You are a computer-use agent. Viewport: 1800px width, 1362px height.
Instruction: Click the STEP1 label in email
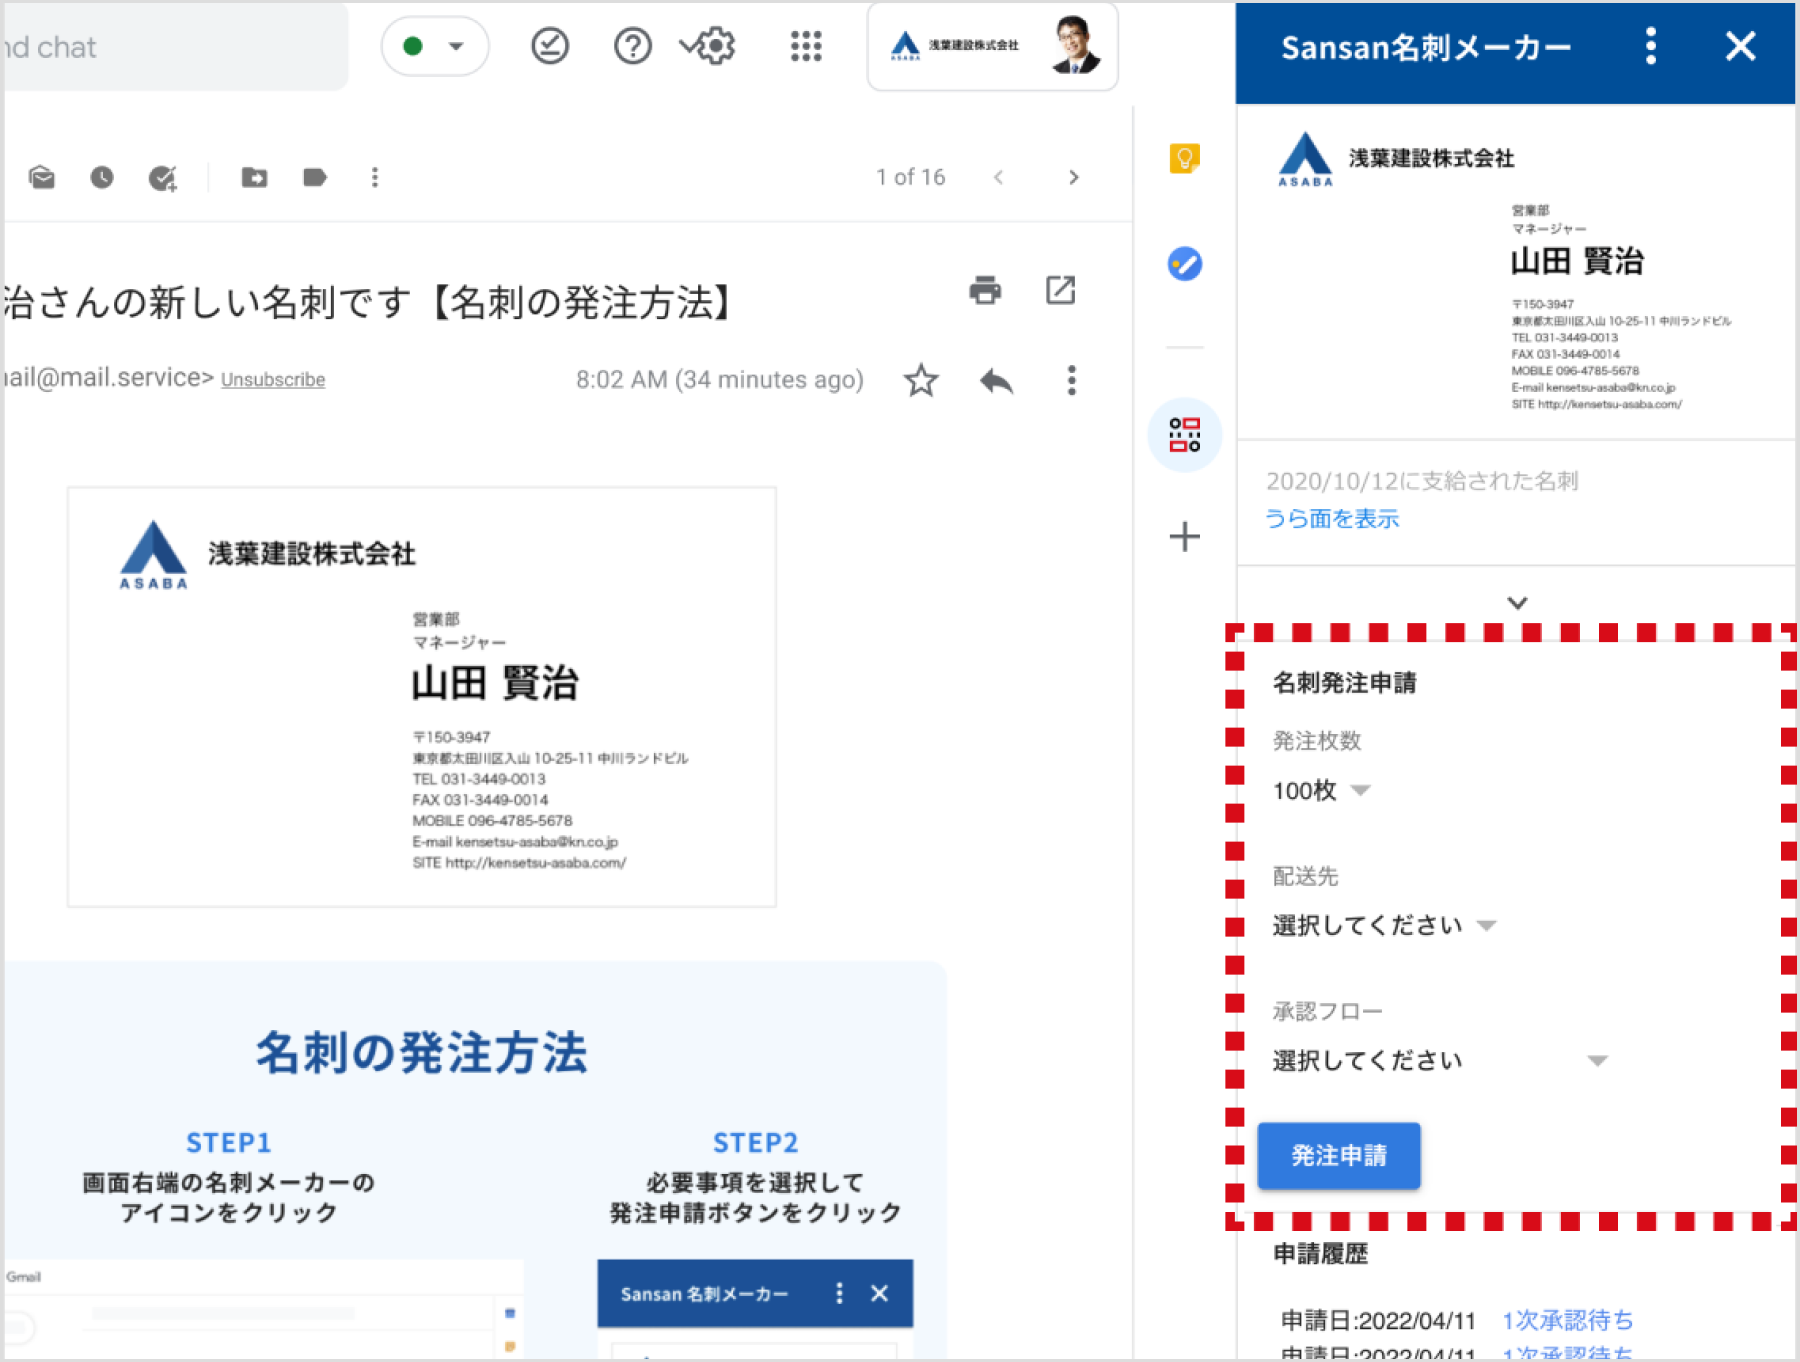point(229,1143)
